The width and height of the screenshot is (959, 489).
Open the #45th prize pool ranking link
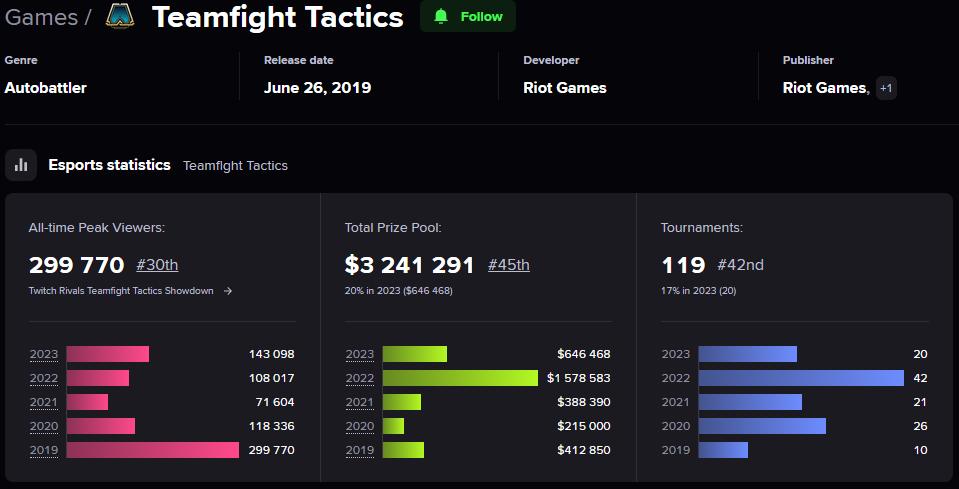coord(509,265)
